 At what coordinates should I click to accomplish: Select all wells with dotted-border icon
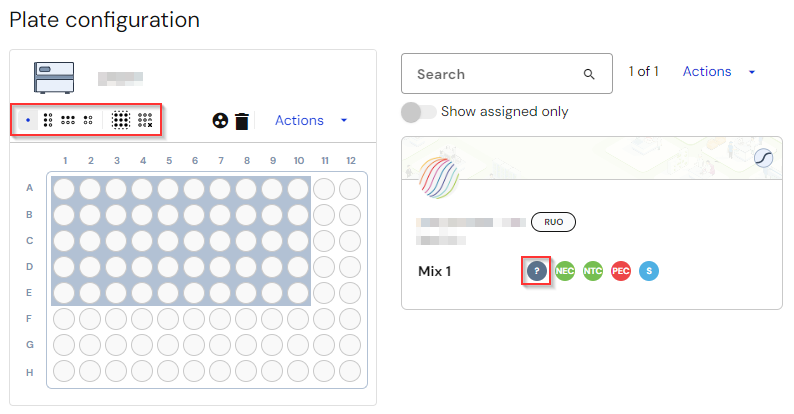(121, 120)
